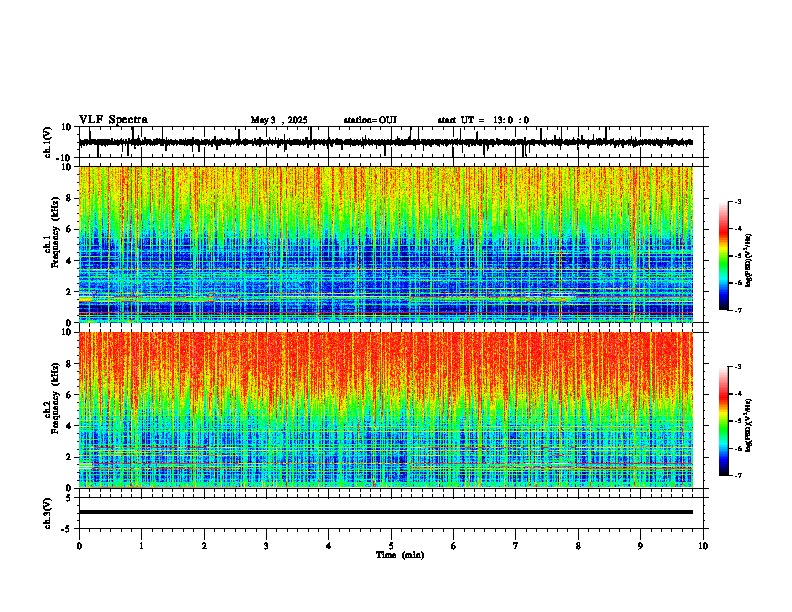
Task: Click the ch.3 voltage flat trace panel
Action: tap(393, 513)
